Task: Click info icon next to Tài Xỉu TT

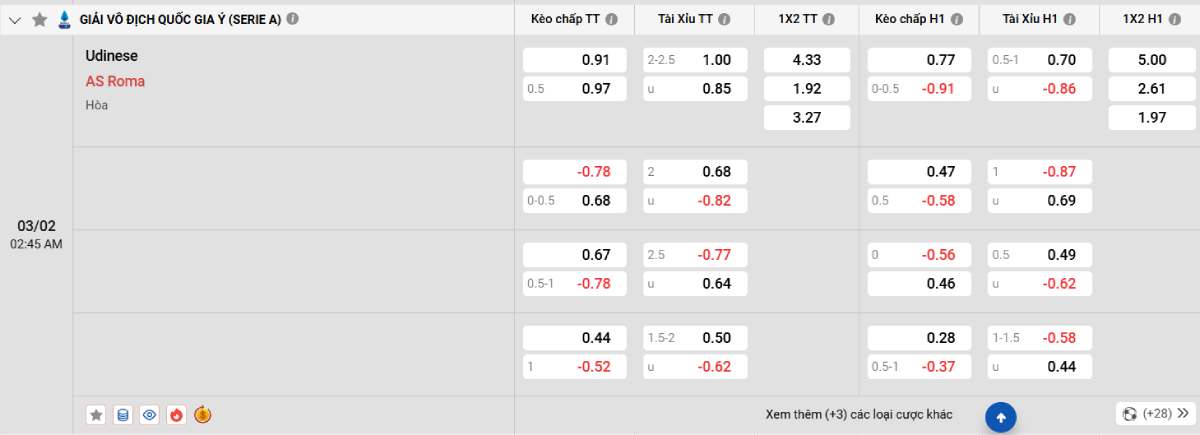Action: pyautogui.click(x=724, y=19)
